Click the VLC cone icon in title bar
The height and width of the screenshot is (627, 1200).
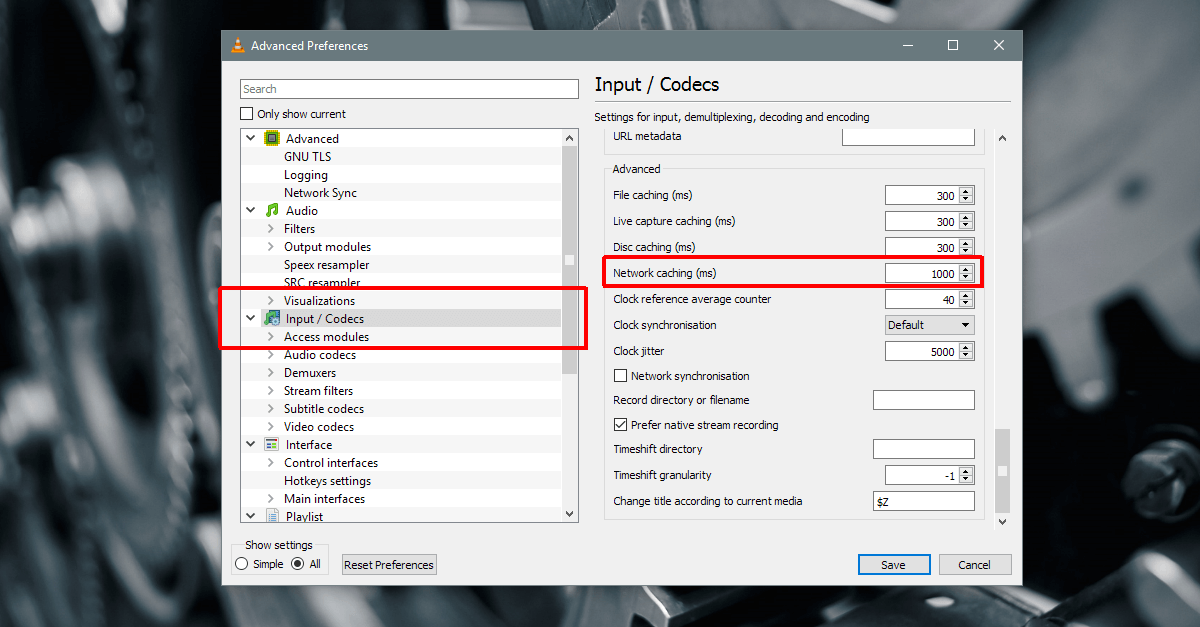(238, 45)
